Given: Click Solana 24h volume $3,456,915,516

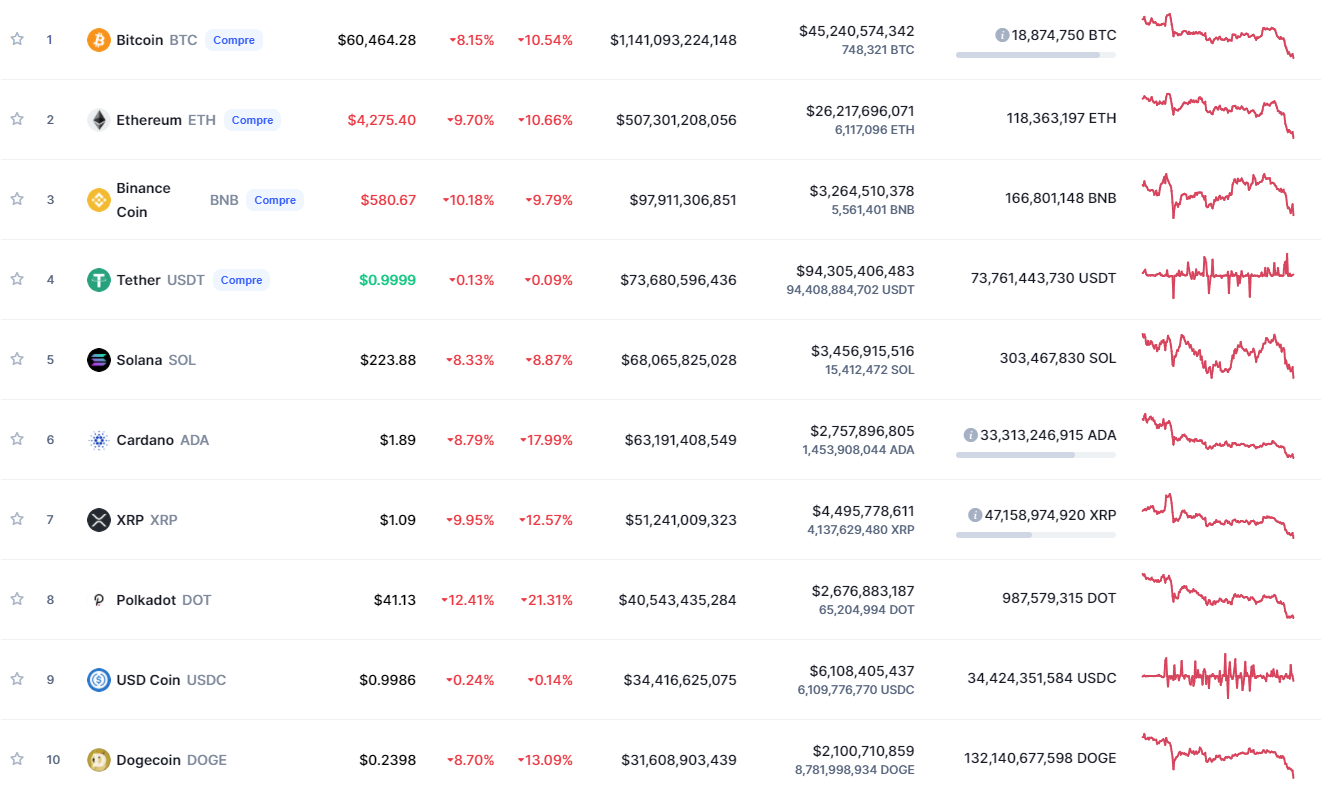Looking at the screenshot, I should point(862,351).
